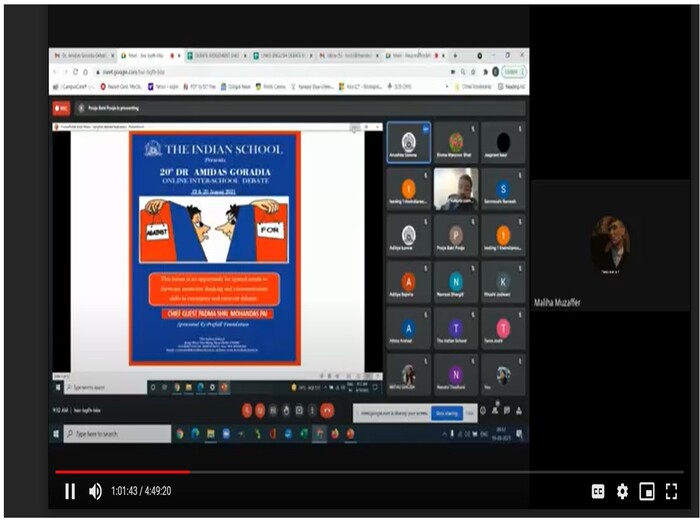Click the red REC recording indicator

pos(62,108)
